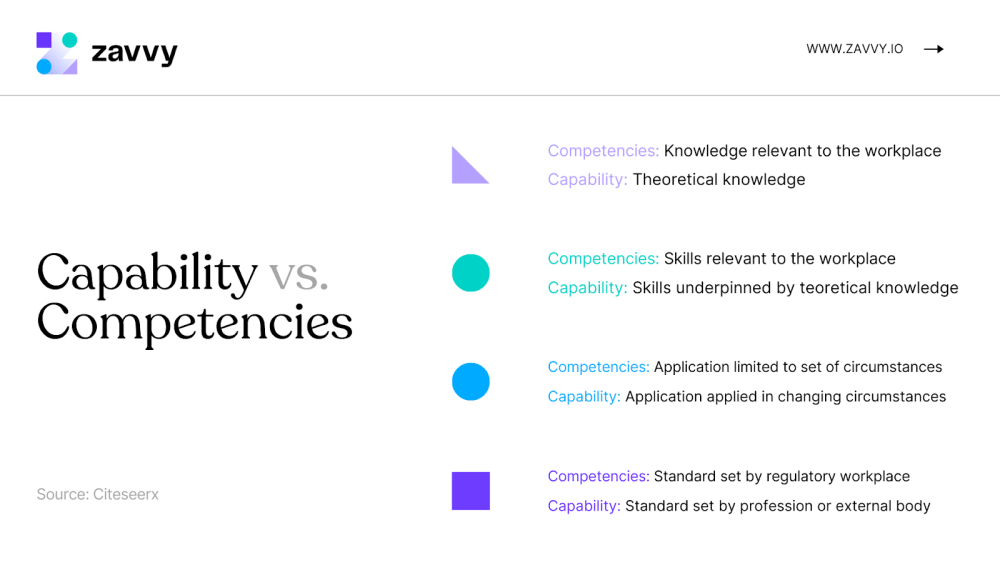Click the grey 'vs.' word in title
Screen dimensions: 1000x563
(x=298, y=275)
